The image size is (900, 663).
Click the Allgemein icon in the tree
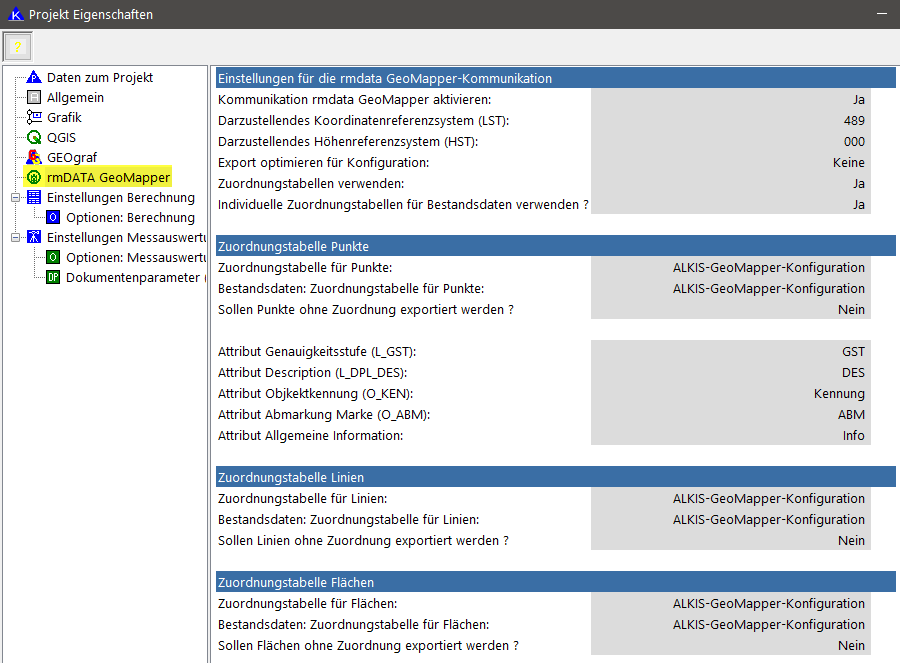click(x=34, y=97)
